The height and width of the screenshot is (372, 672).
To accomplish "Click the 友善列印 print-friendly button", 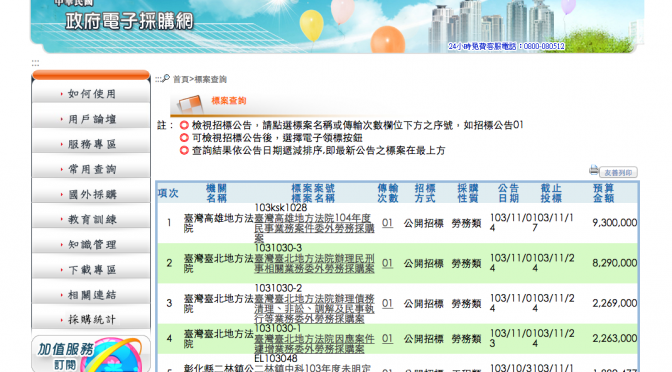I will [x=618, y=172].
